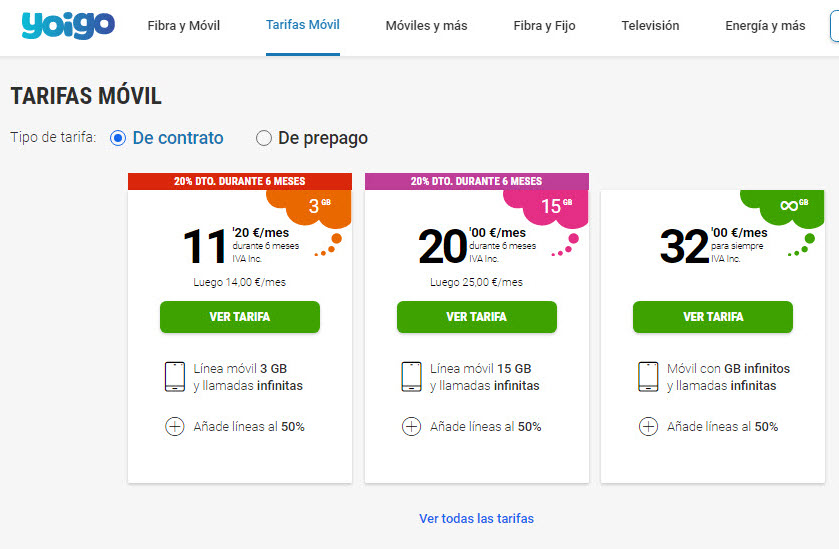This screenshot has width=839, height=549.
Task: Click the phone icon for infinite GB plan
Action: click(648, 377)
